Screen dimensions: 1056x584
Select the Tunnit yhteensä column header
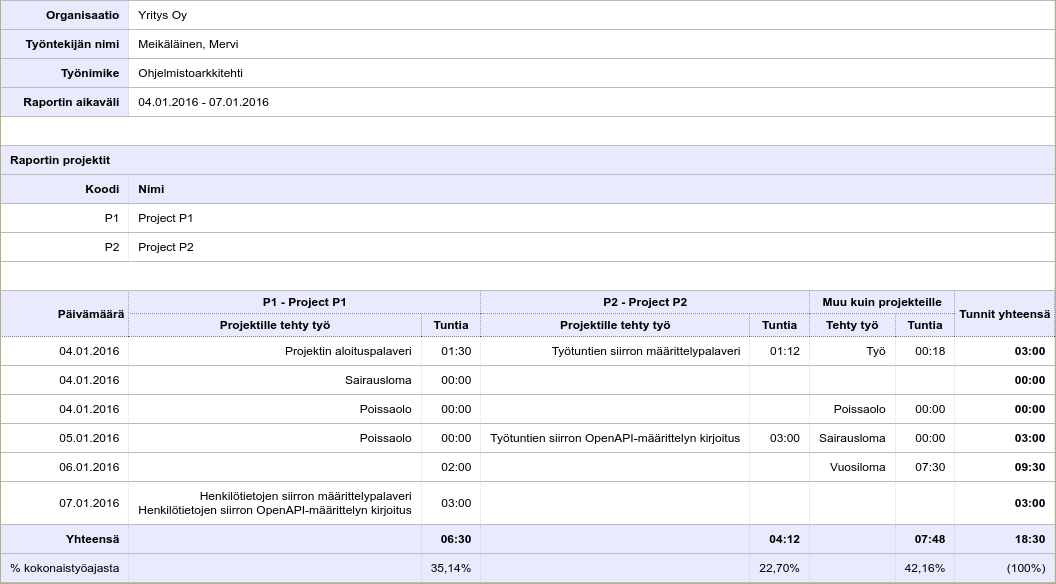(1005, 313)
